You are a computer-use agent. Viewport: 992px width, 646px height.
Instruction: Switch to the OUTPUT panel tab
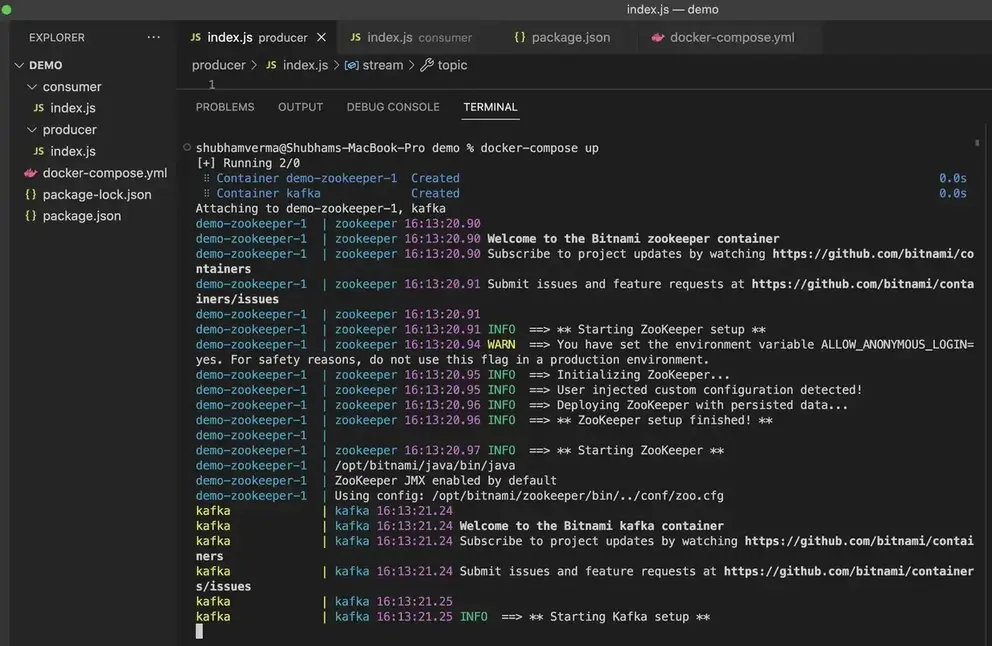point(301,107)
